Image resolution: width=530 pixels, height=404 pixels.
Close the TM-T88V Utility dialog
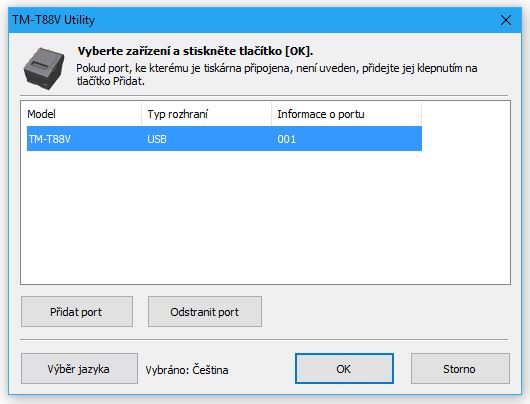[506, 20]
